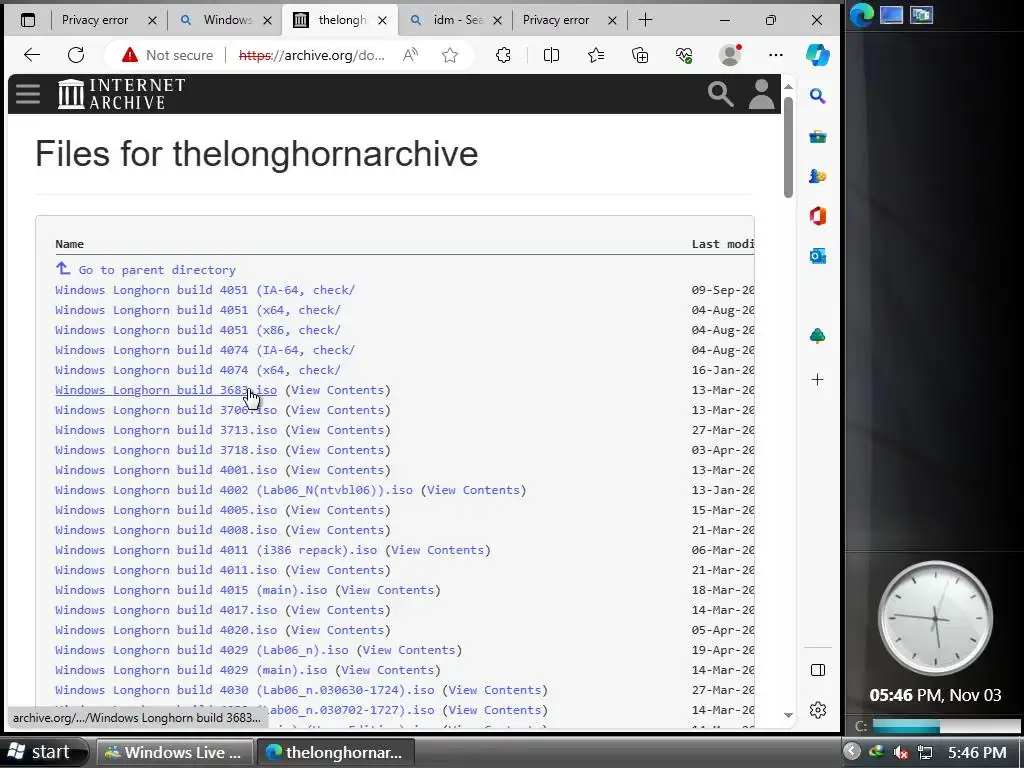Screen dimensions: 1024x768
Task: Open the Windows start button
Action: click(42, 752)
